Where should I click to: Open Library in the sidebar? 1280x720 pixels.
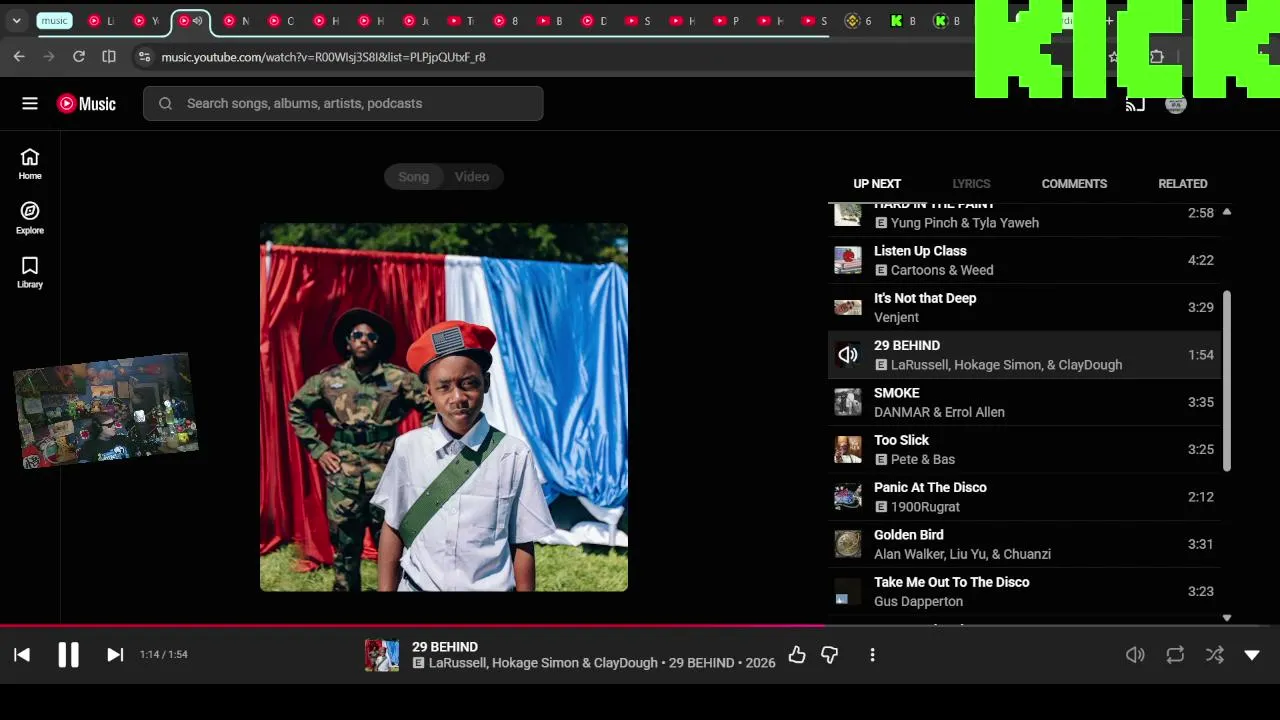[x=30, y=272]
